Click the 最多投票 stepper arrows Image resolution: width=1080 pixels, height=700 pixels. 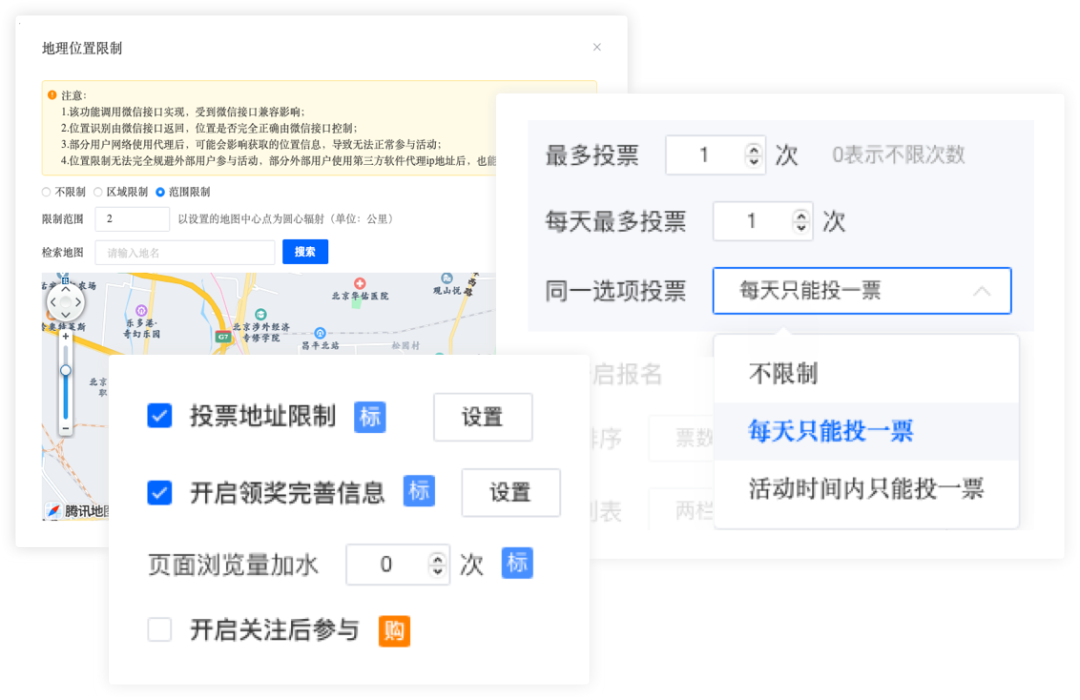tap(754, 155)
